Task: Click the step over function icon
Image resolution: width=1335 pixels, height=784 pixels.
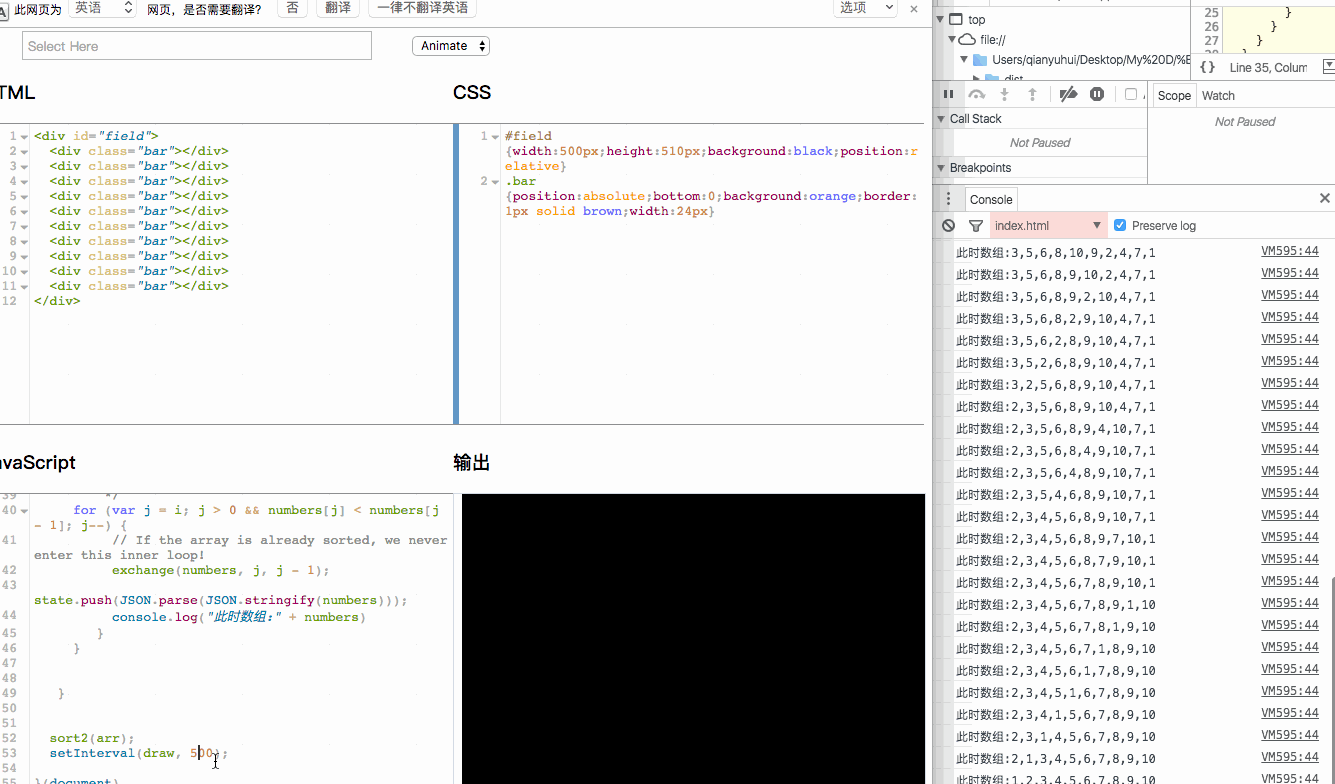Action: click(x=977, y=94)
